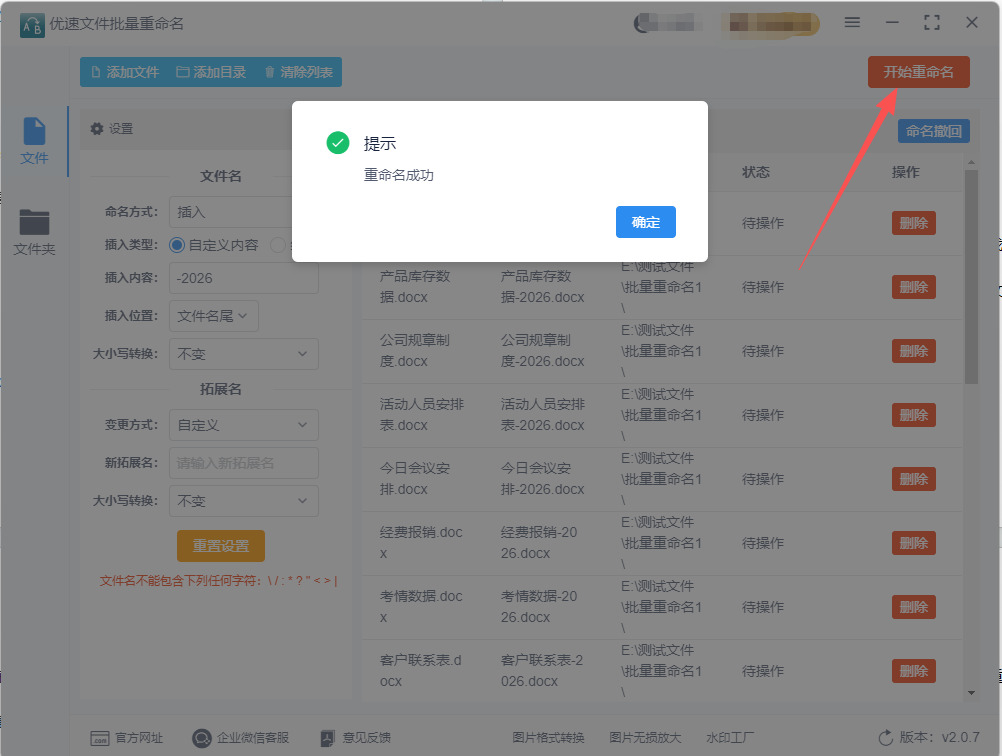Viewport: 1002px width, 756px height.
Task: Click the version refresh icon
Action: click(885, 738)
